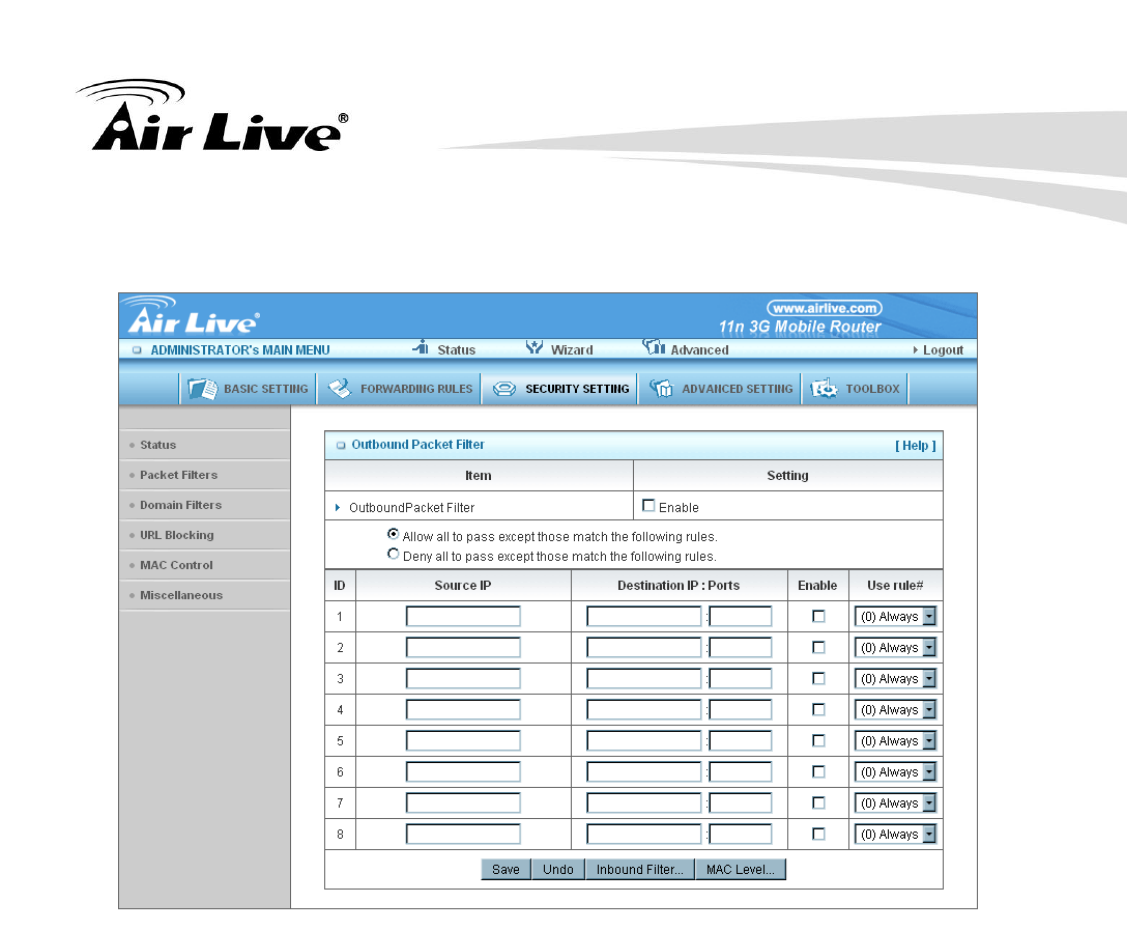Image resolution: width=1127 pixels, height=930 pixels.
Task: Open Use rule# dropdown for rule 4
Action: (x=895, y=710)
